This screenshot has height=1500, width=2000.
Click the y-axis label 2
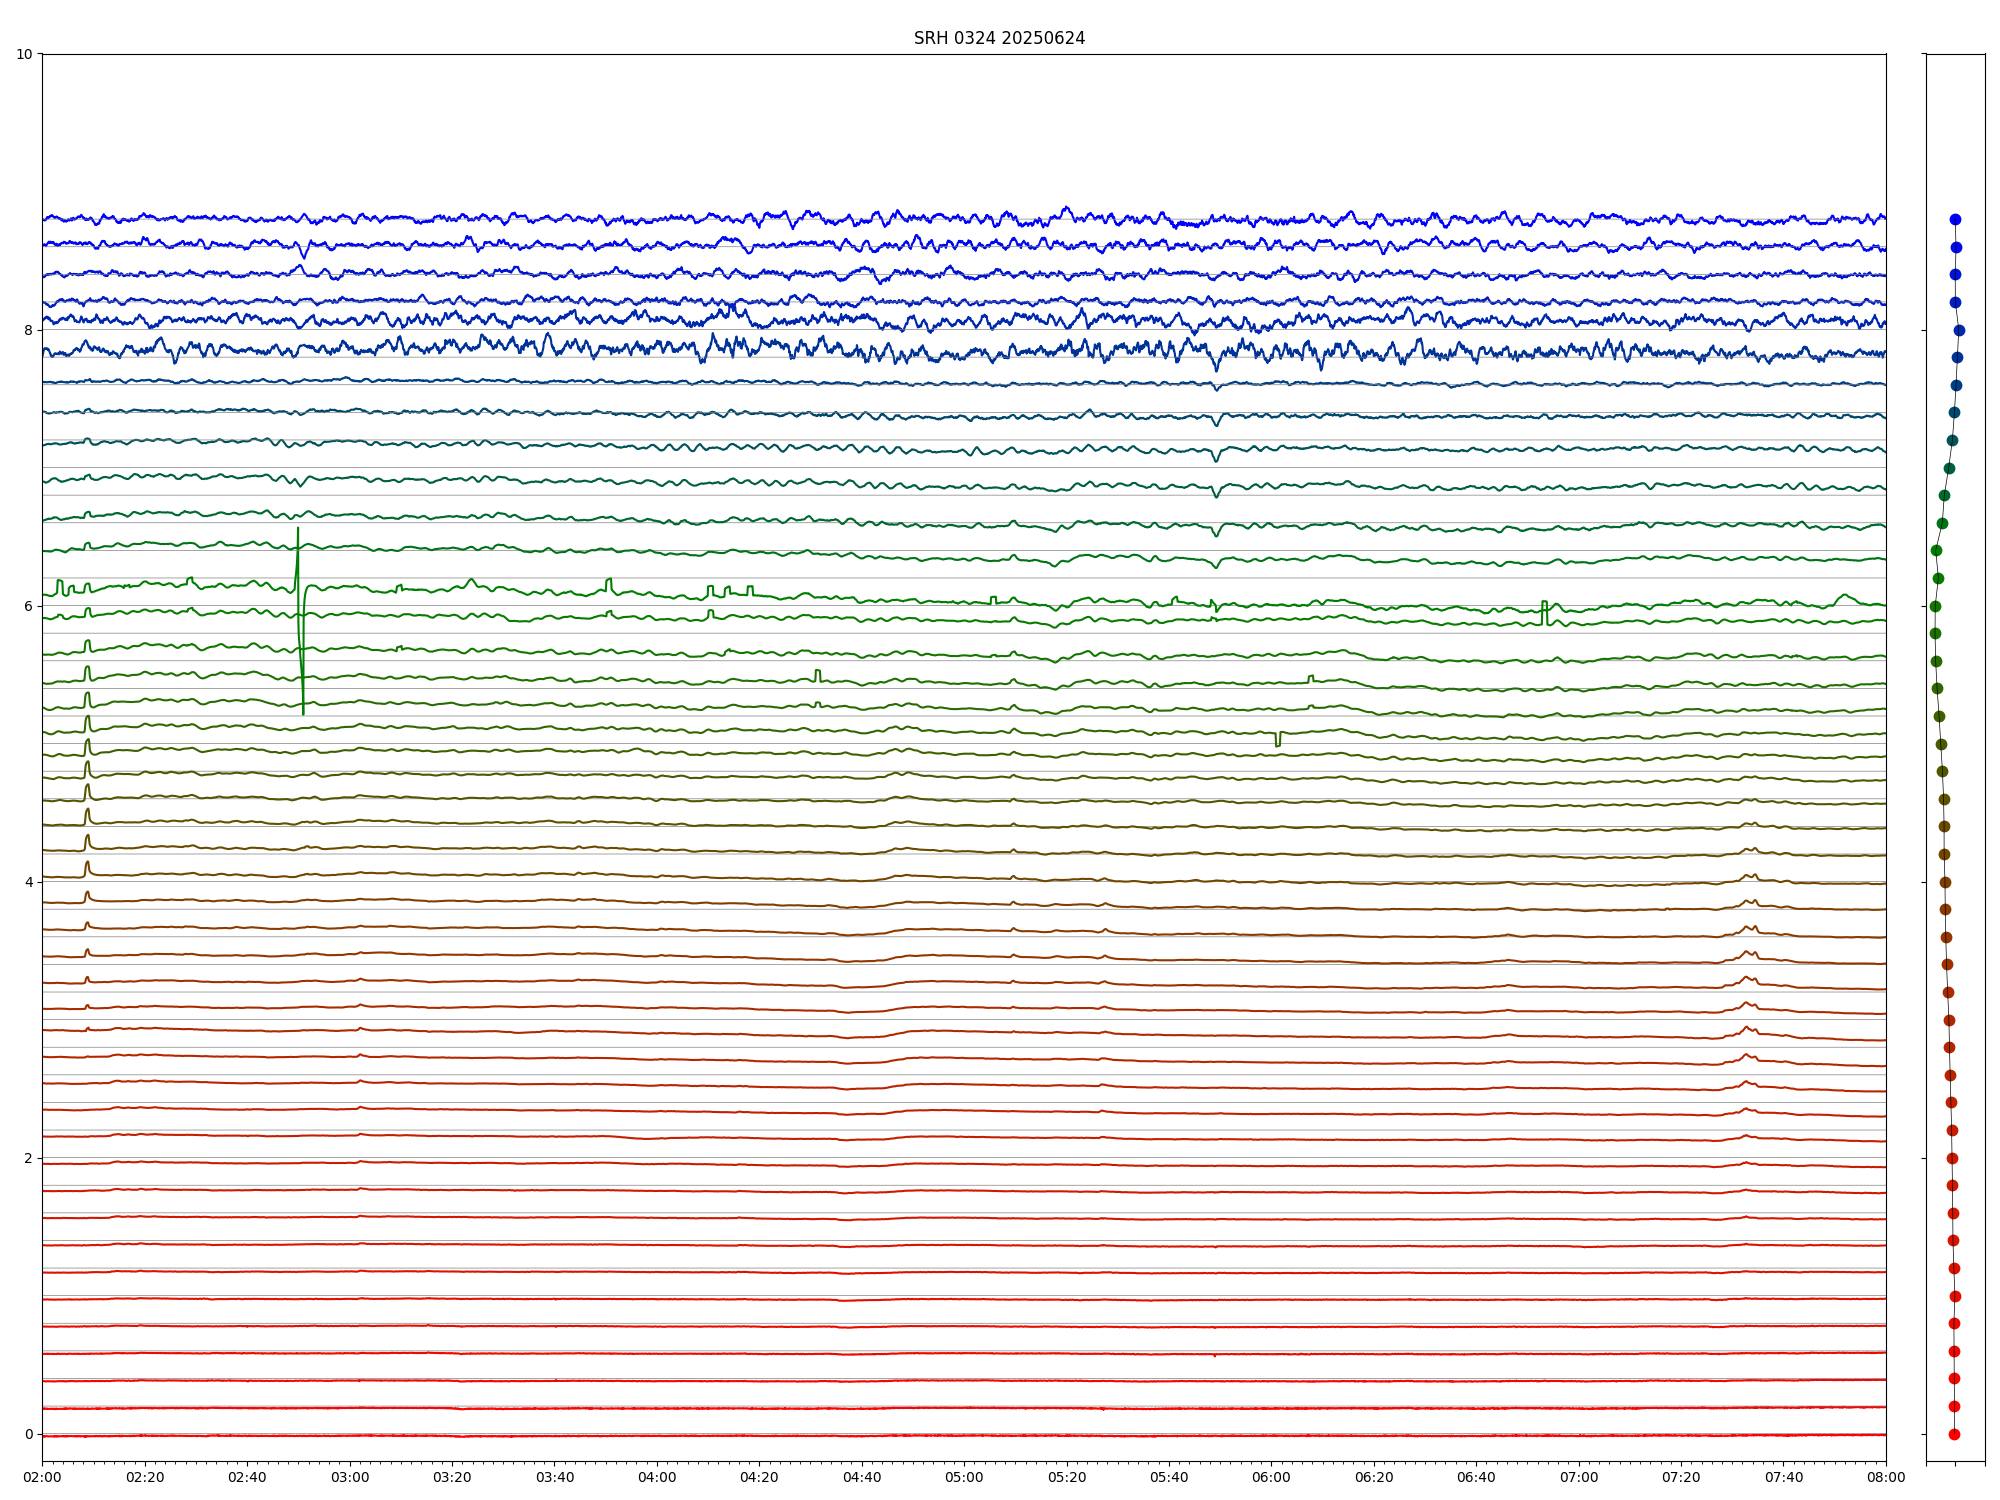pos(28,1158)
